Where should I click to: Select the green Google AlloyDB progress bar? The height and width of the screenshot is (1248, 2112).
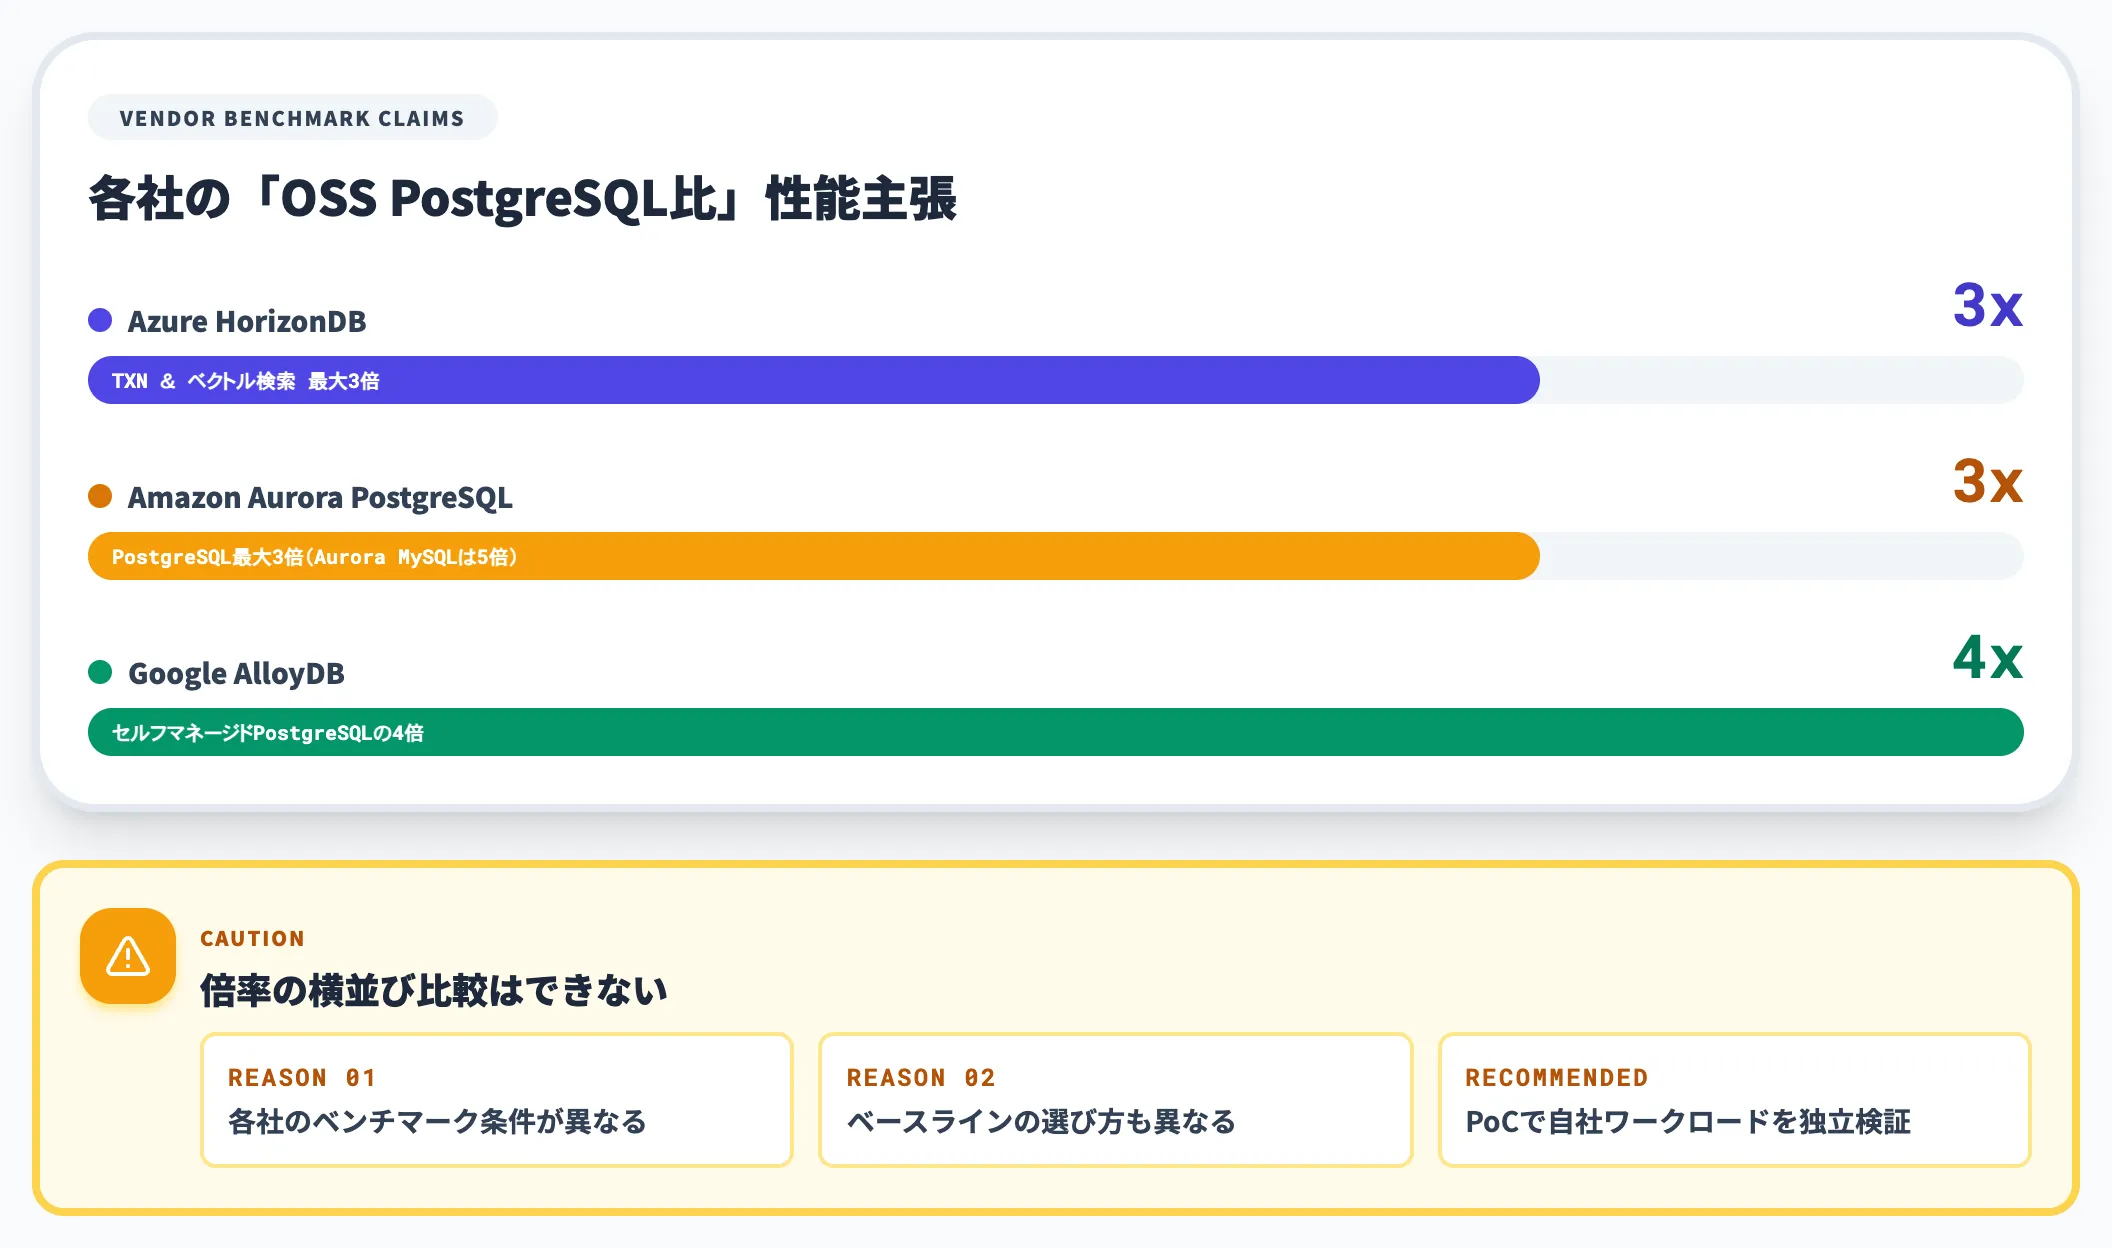[1056, 732]
